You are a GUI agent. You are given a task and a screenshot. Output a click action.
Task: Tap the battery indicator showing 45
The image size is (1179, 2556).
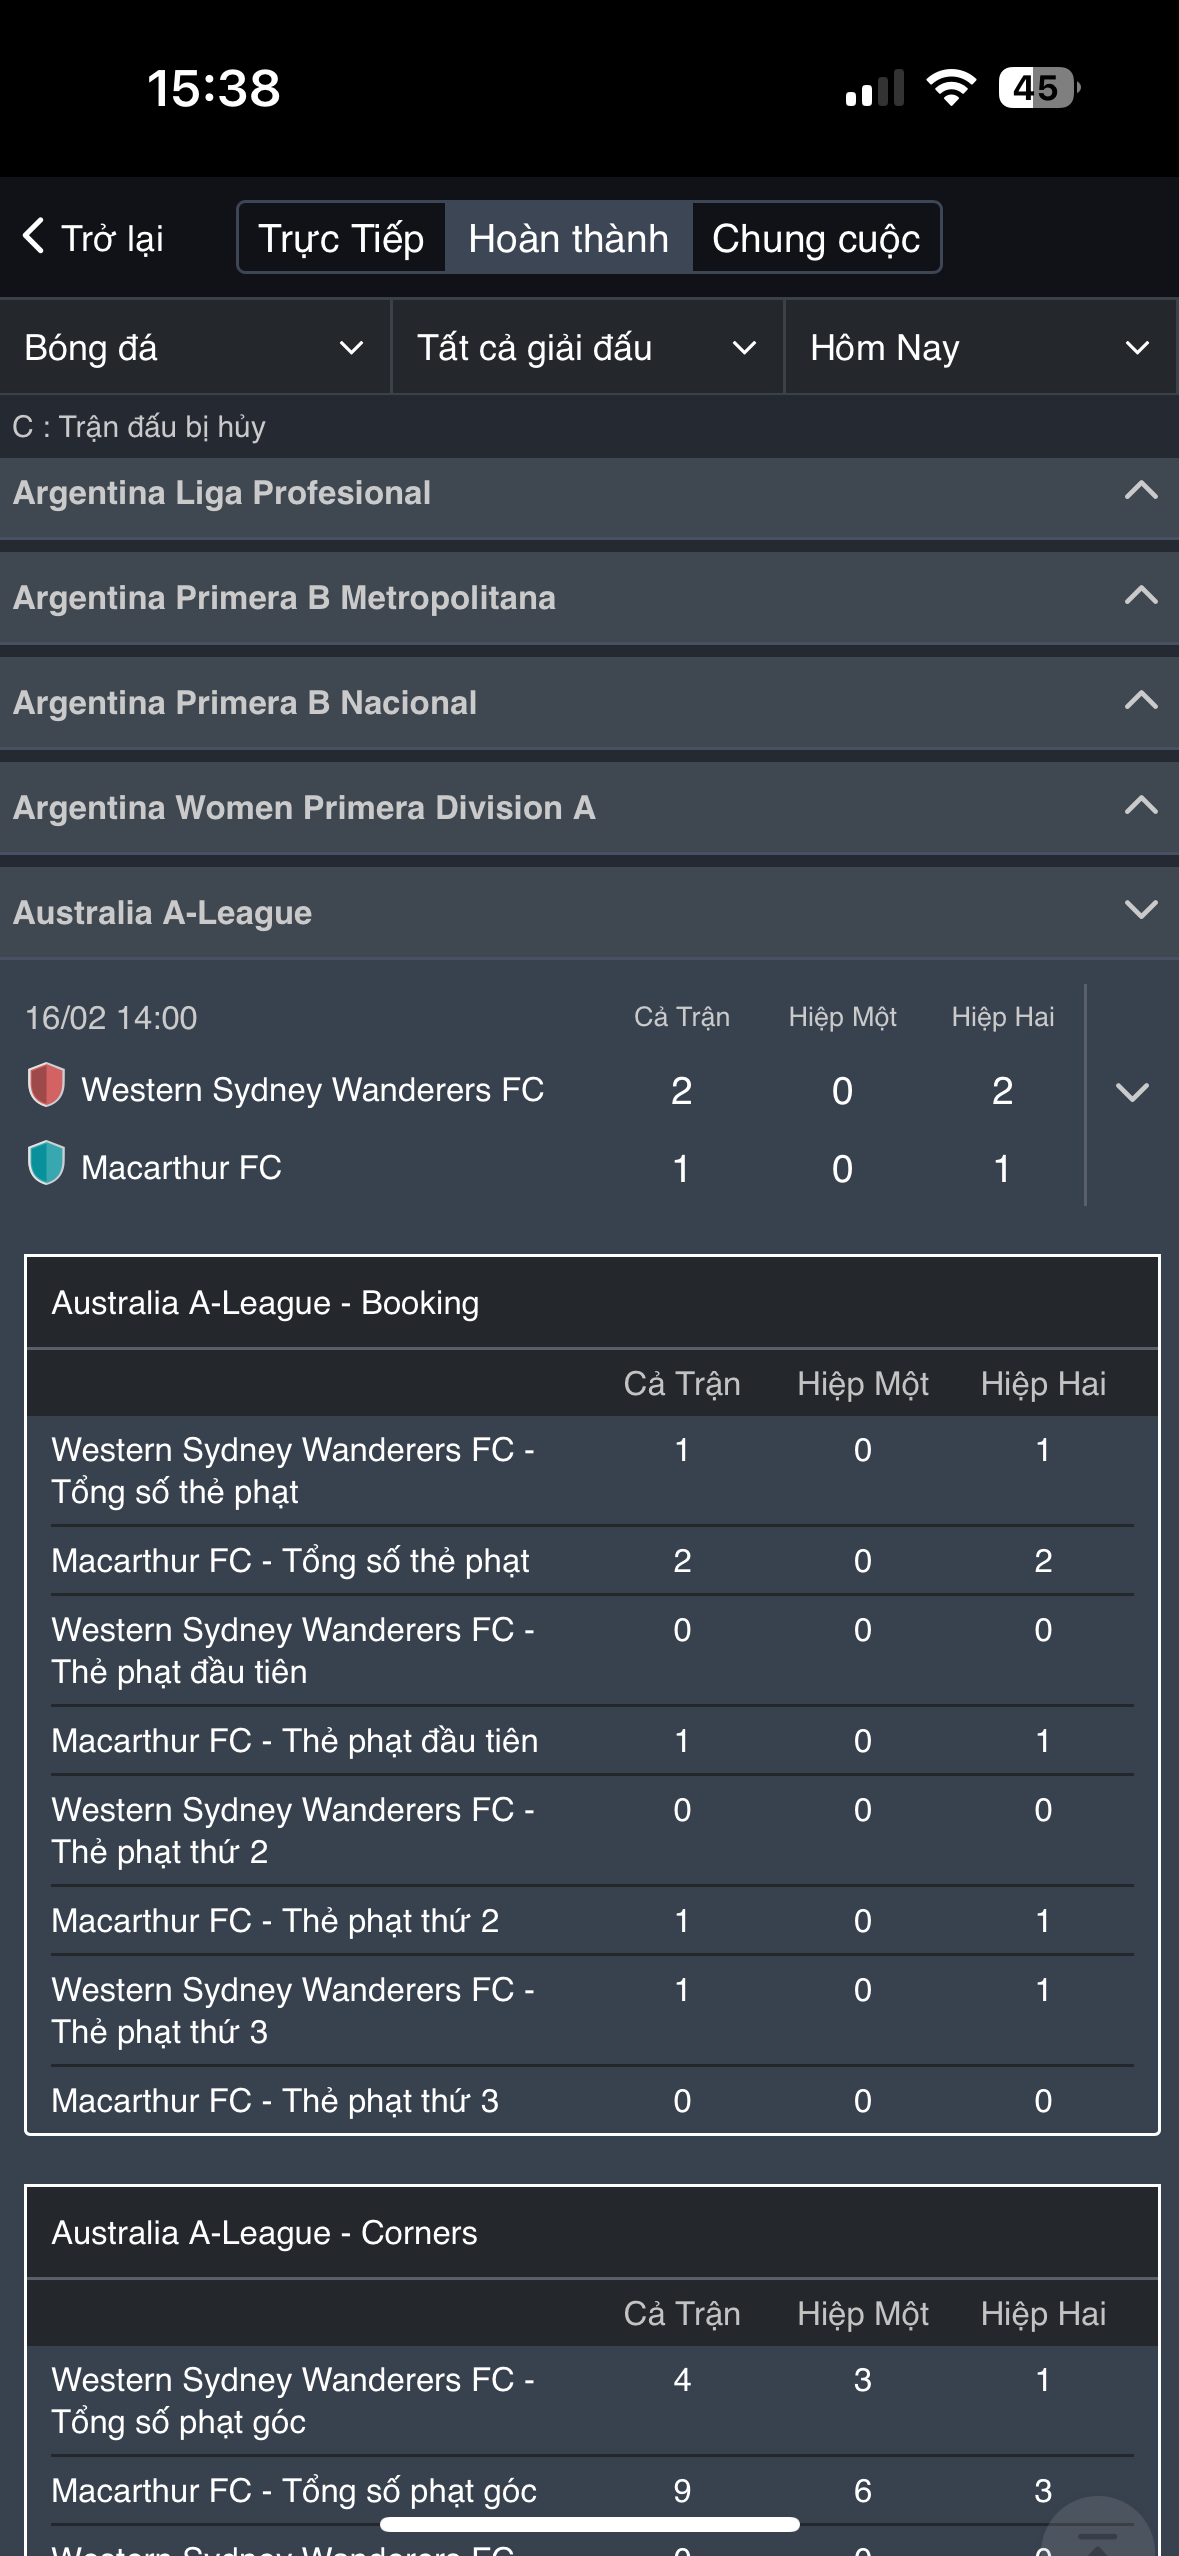[1038, 88]
